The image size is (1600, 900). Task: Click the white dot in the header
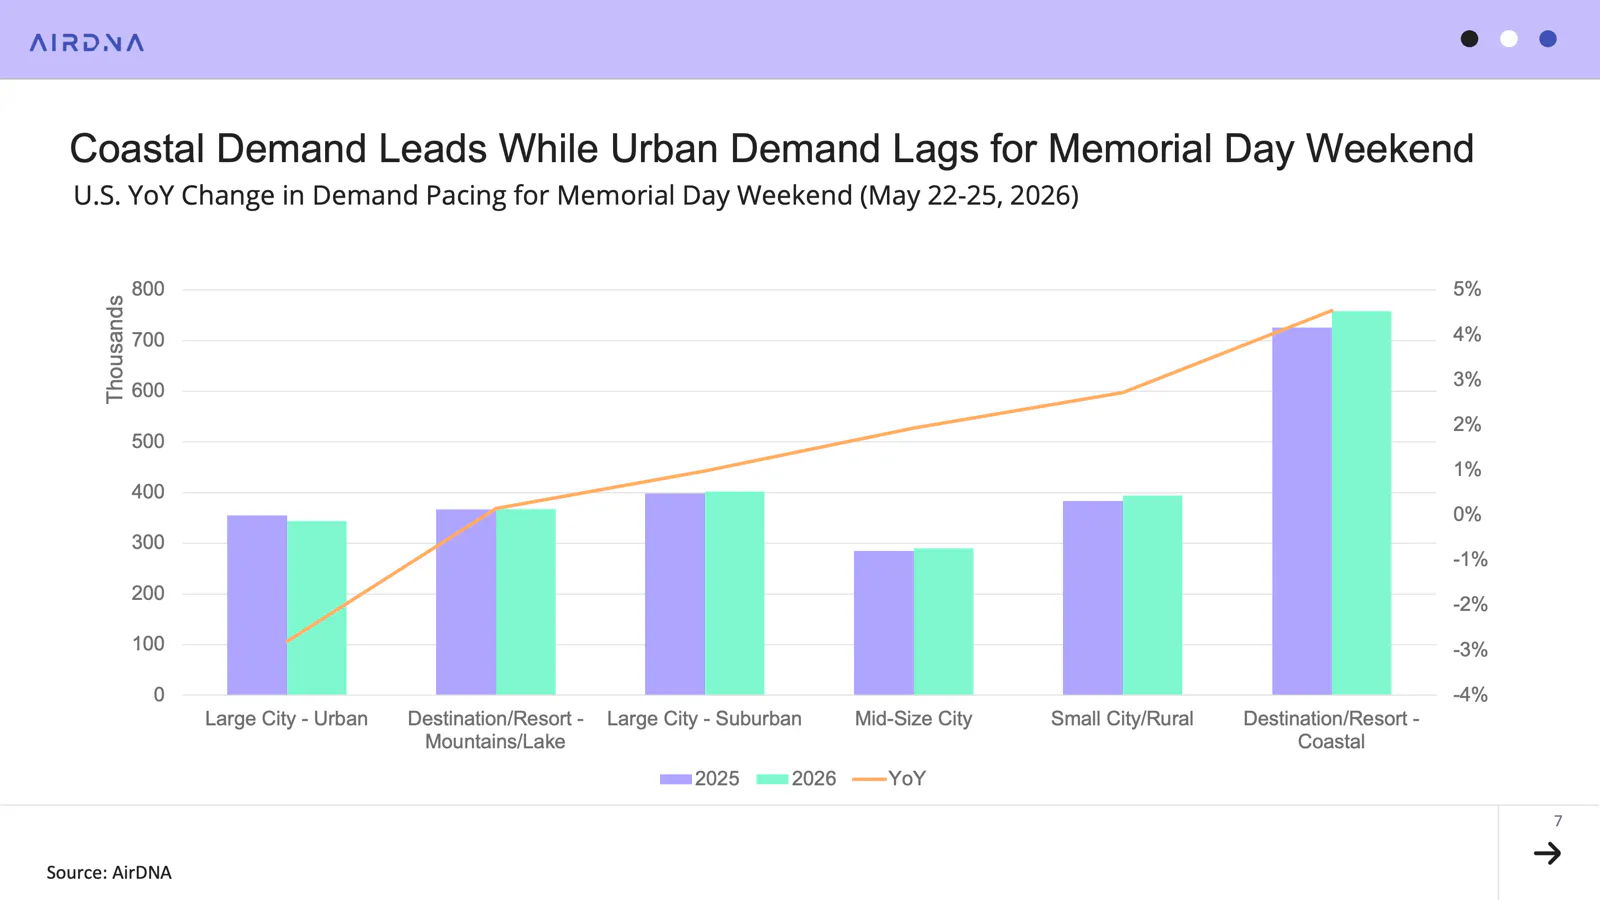click(x=1509, y=39)
